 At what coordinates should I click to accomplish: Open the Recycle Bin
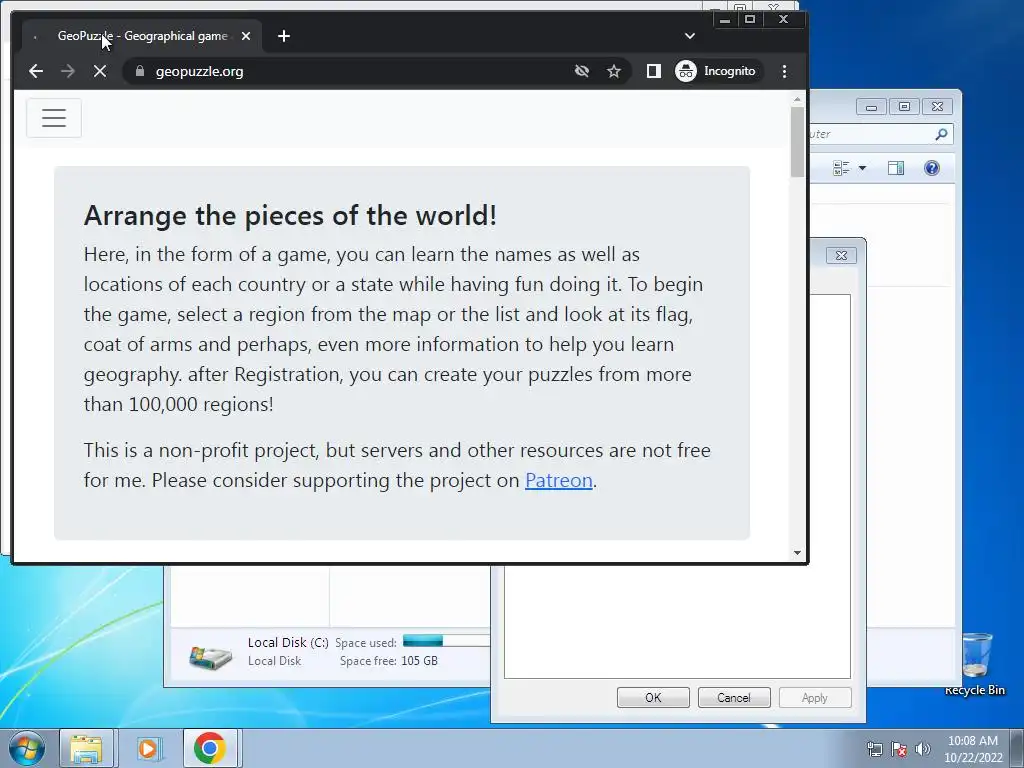975,664
